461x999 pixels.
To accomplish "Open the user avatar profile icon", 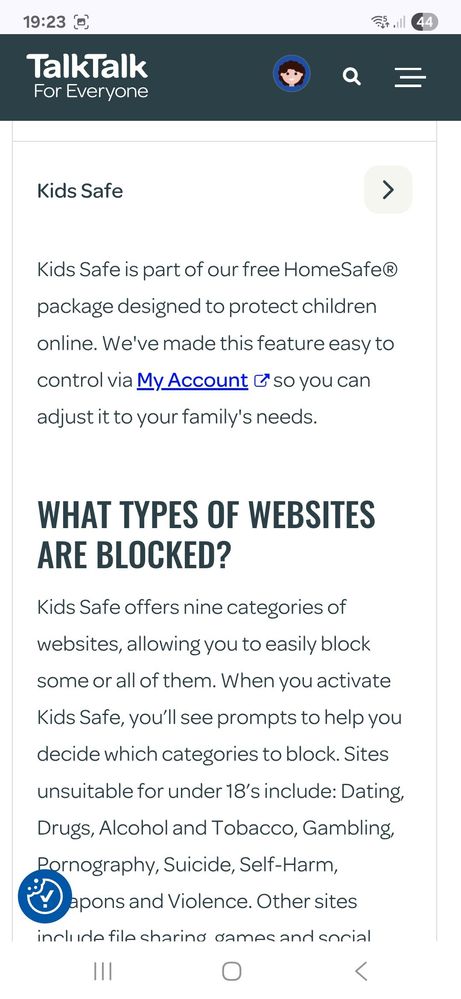I will point(292,74).
